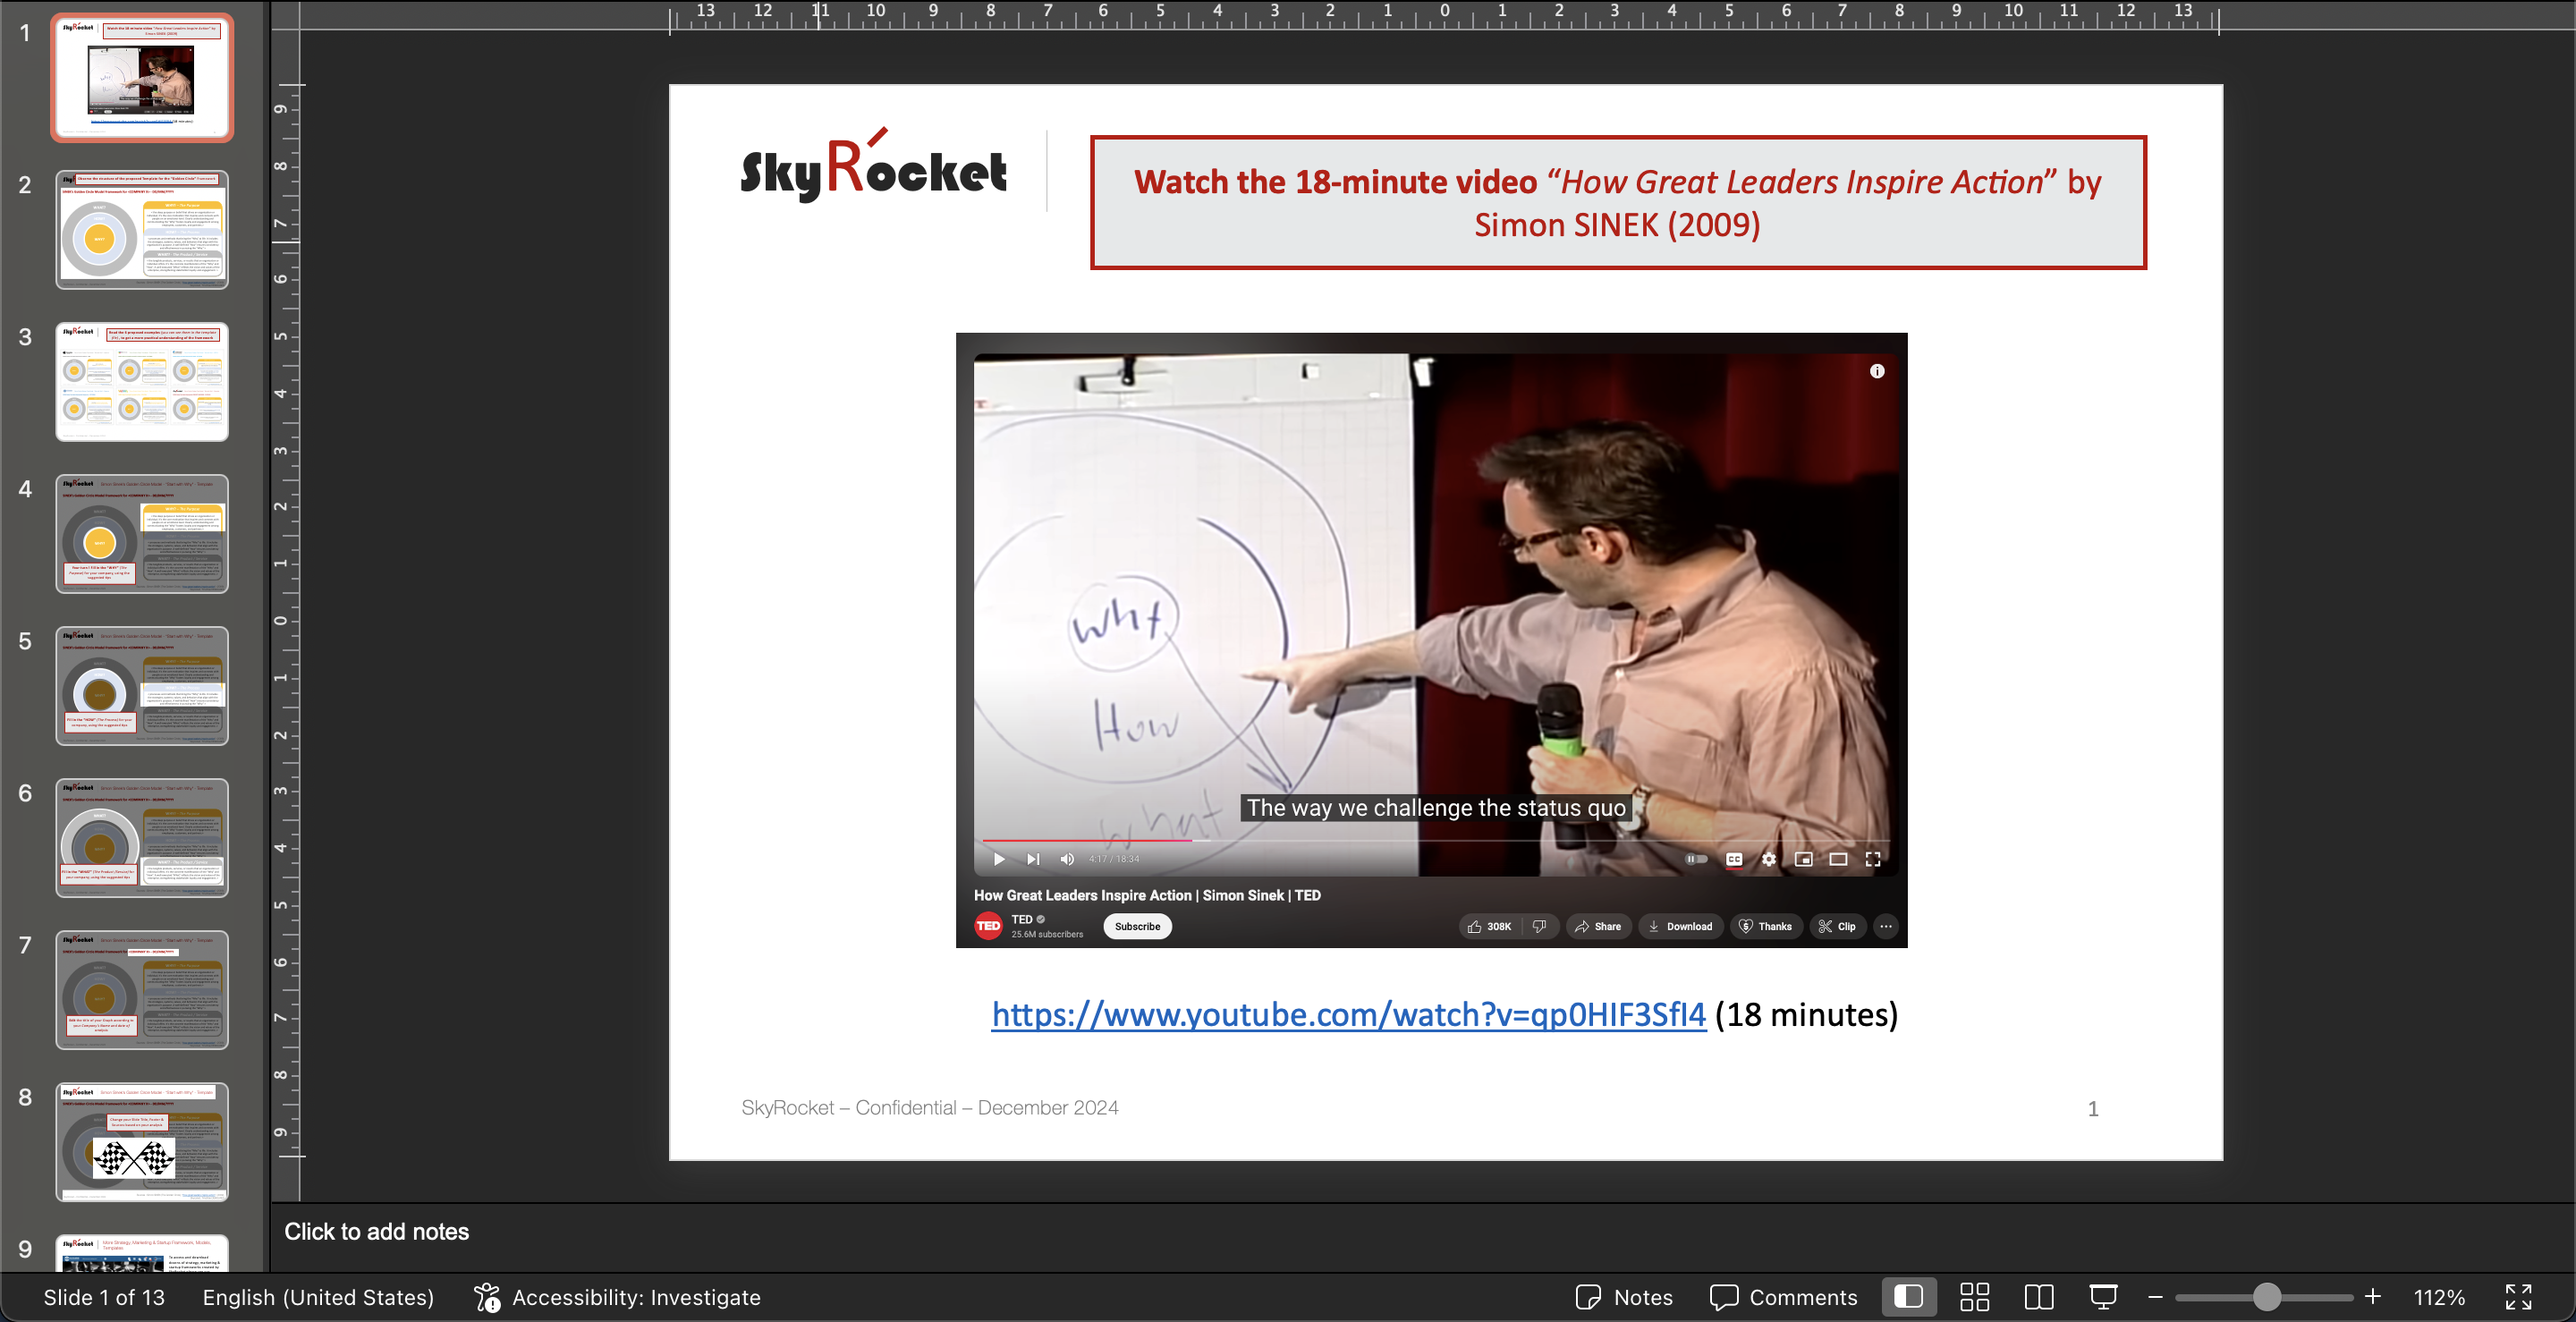This screenshot has width=2576, height=1322.
Task: Click miniplayer icon in video screenshot
Action: (1803, 859)
